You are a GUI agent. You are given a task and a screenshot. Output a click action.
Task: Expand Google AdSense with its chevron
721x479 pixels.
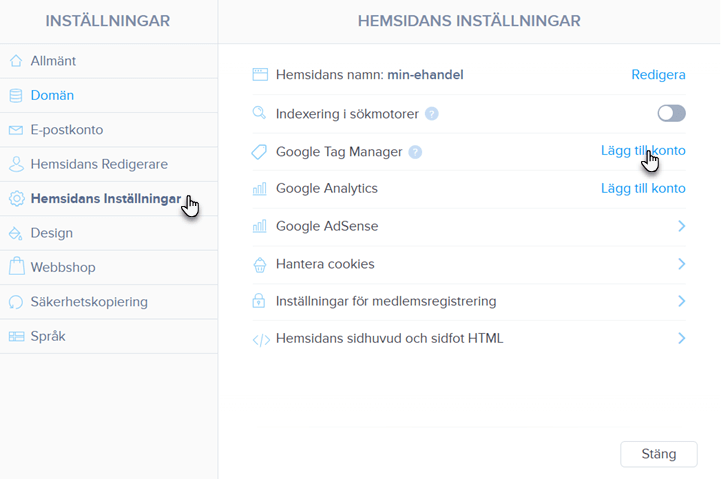[x=681, y=226]
